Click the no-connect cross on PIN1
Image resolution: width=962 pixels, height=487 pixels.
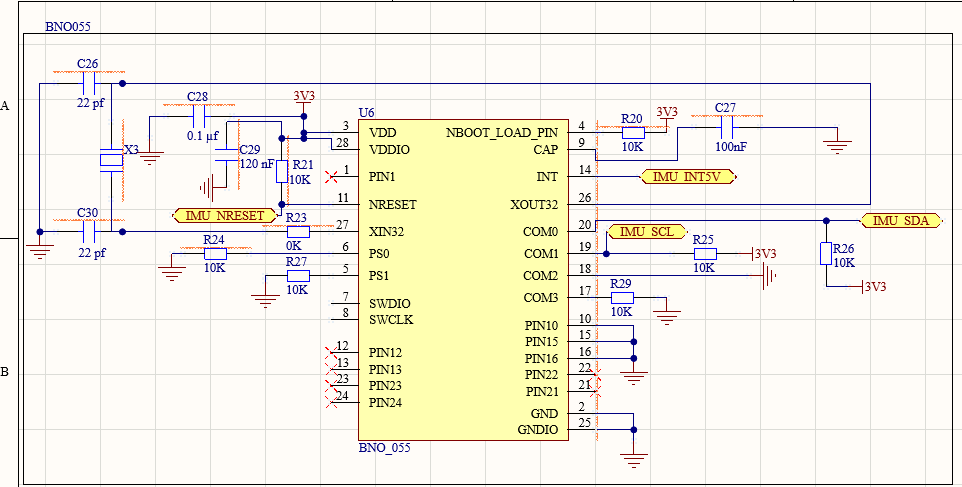click(x=332, y=177)
